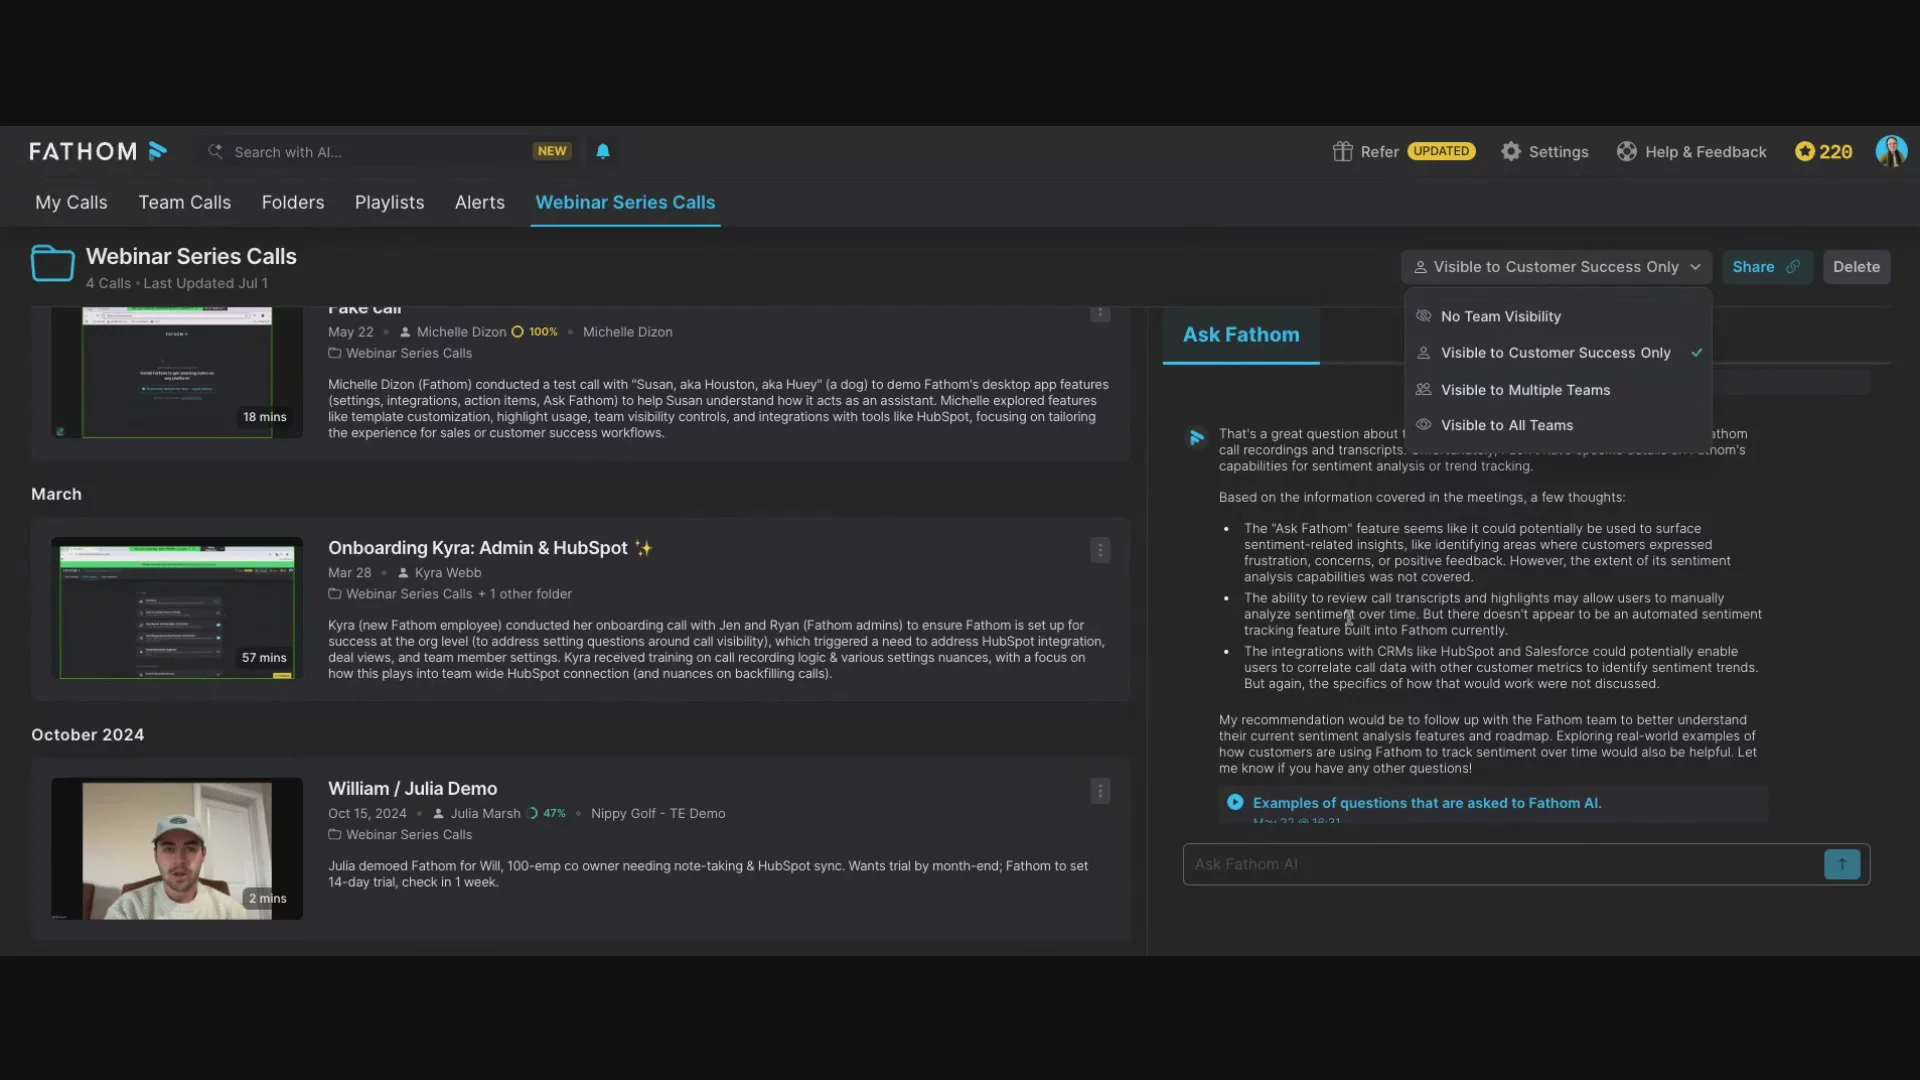Click the sparkle icon beside Onboarding Kyra title
The height and width of the screenshot is (1080, 1920).
click(643, 548)
